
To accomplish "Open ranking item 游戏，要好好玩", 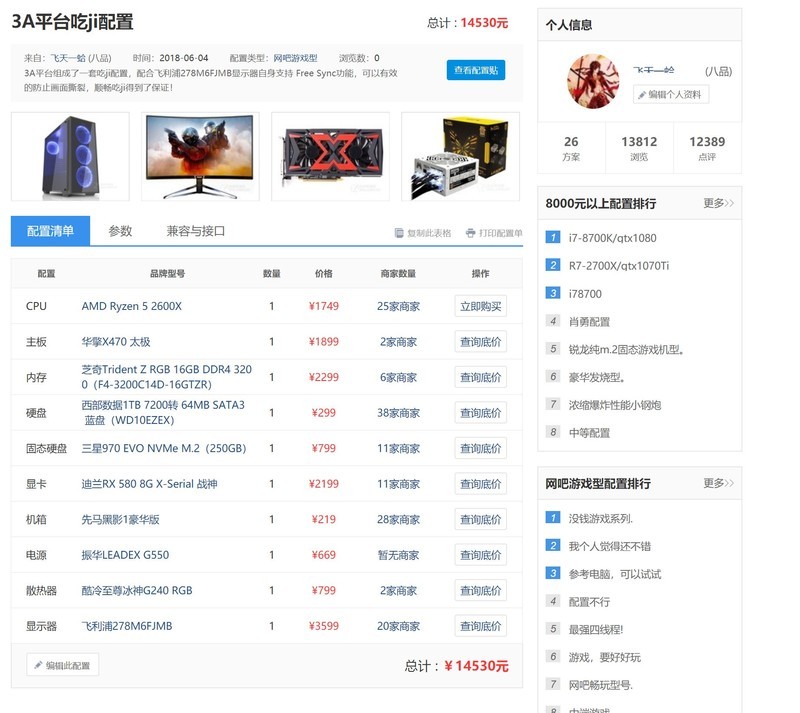I will tap(605, 657).
